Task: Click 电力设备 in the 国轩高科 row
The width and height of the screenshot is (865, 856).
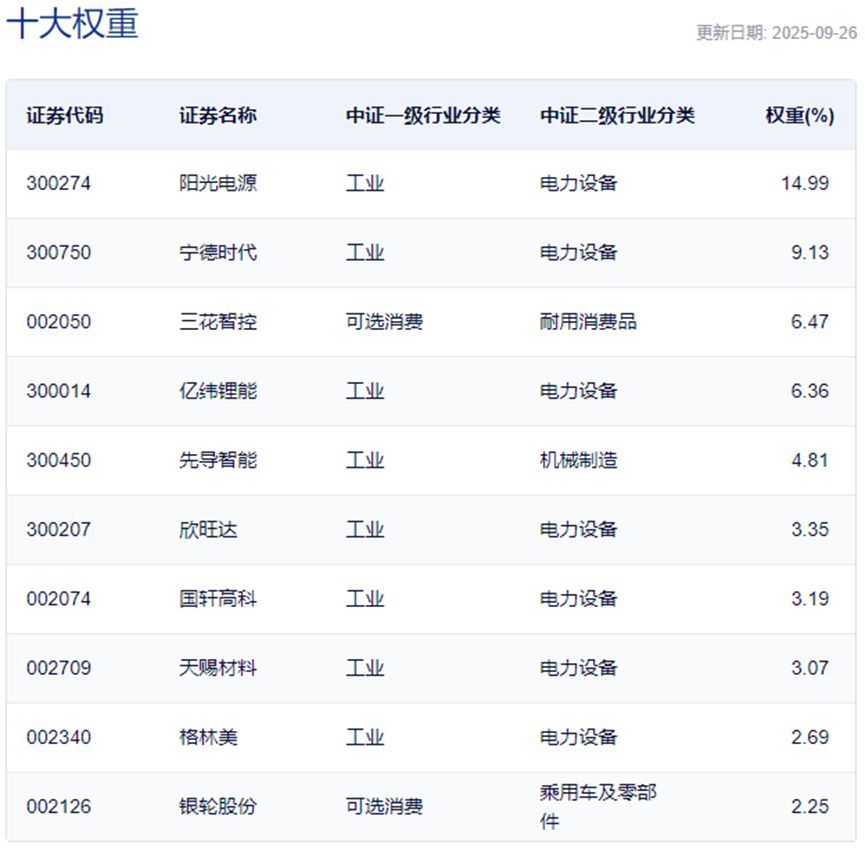Action: point(579,599)
